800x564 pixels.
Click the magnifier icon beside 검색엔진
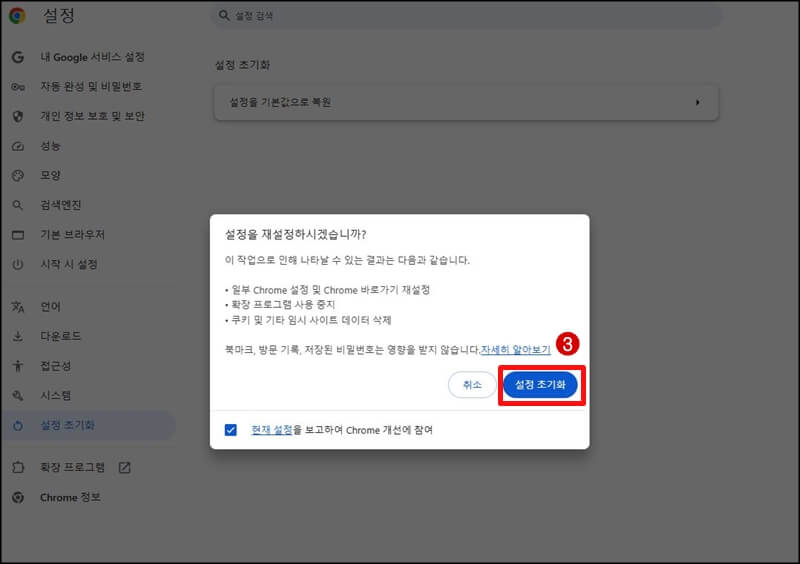(18, 205)
